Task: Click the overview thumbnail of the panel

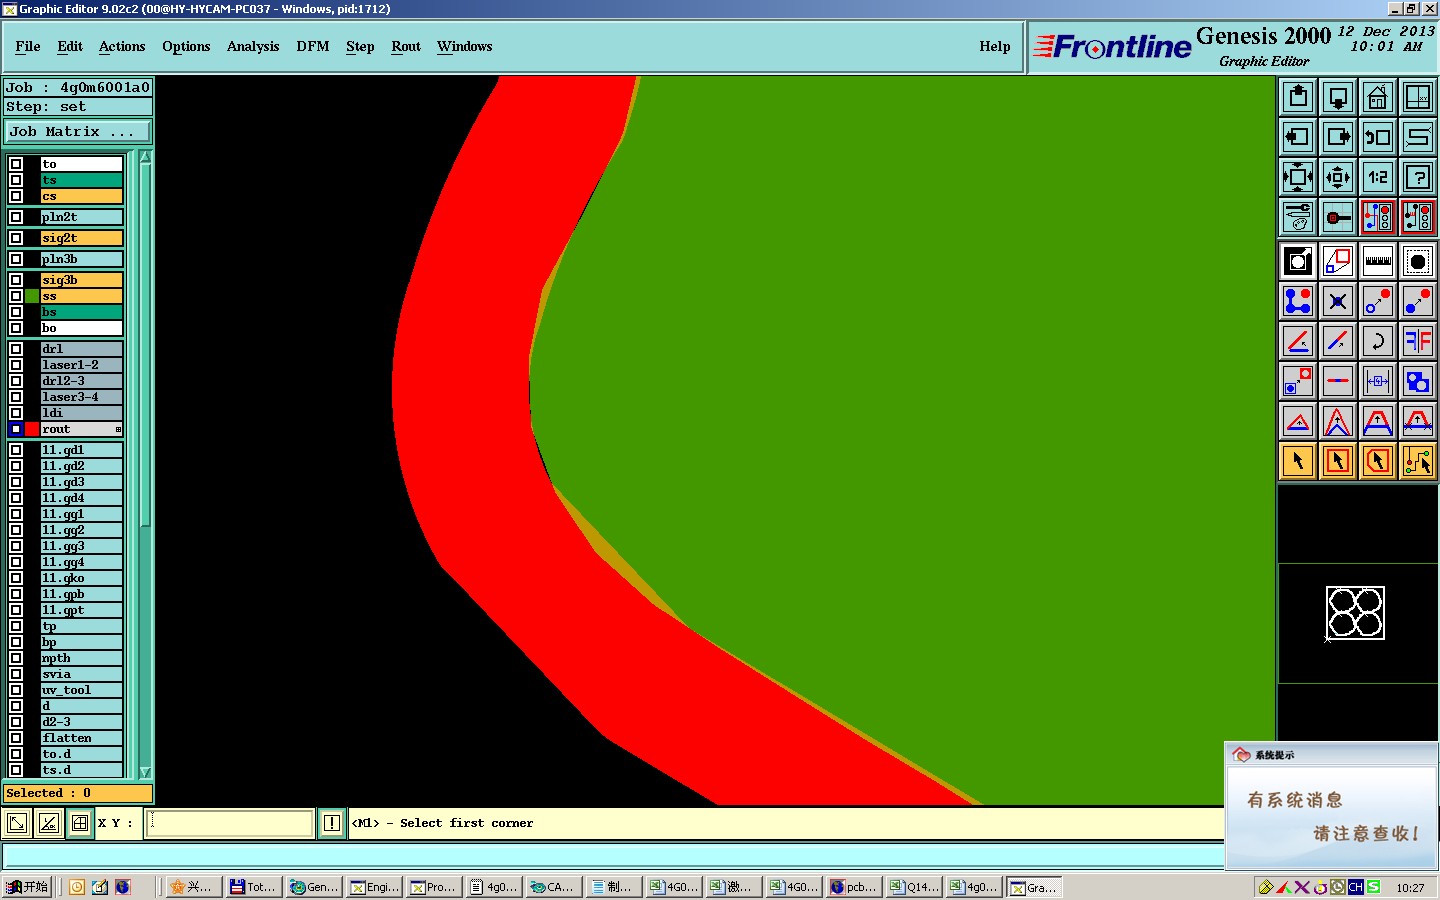Action: 1355,613
